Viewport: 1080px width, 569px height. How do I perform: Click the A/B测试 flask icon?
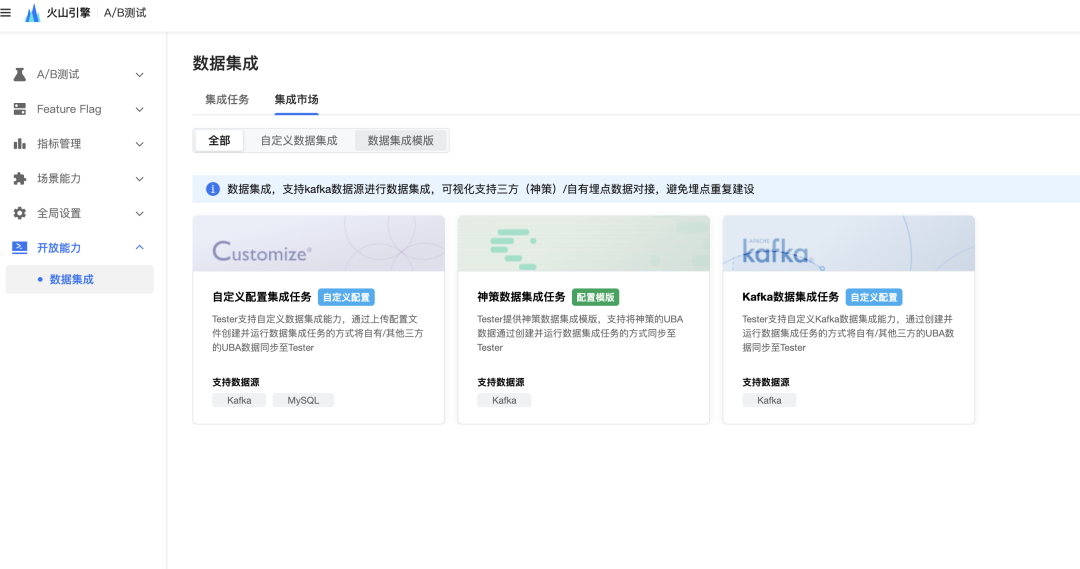pos(20,74)
